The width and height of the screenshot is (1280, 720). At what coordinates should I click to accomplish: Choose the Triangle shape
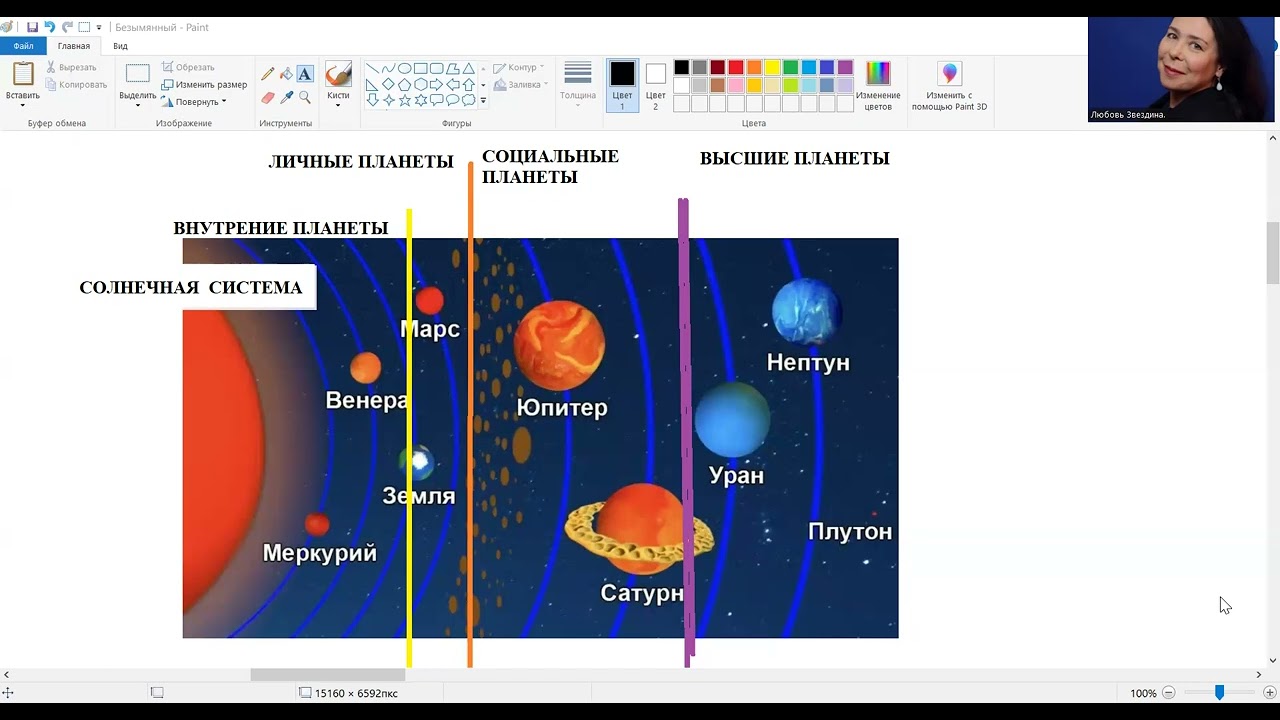pos(469,68)
